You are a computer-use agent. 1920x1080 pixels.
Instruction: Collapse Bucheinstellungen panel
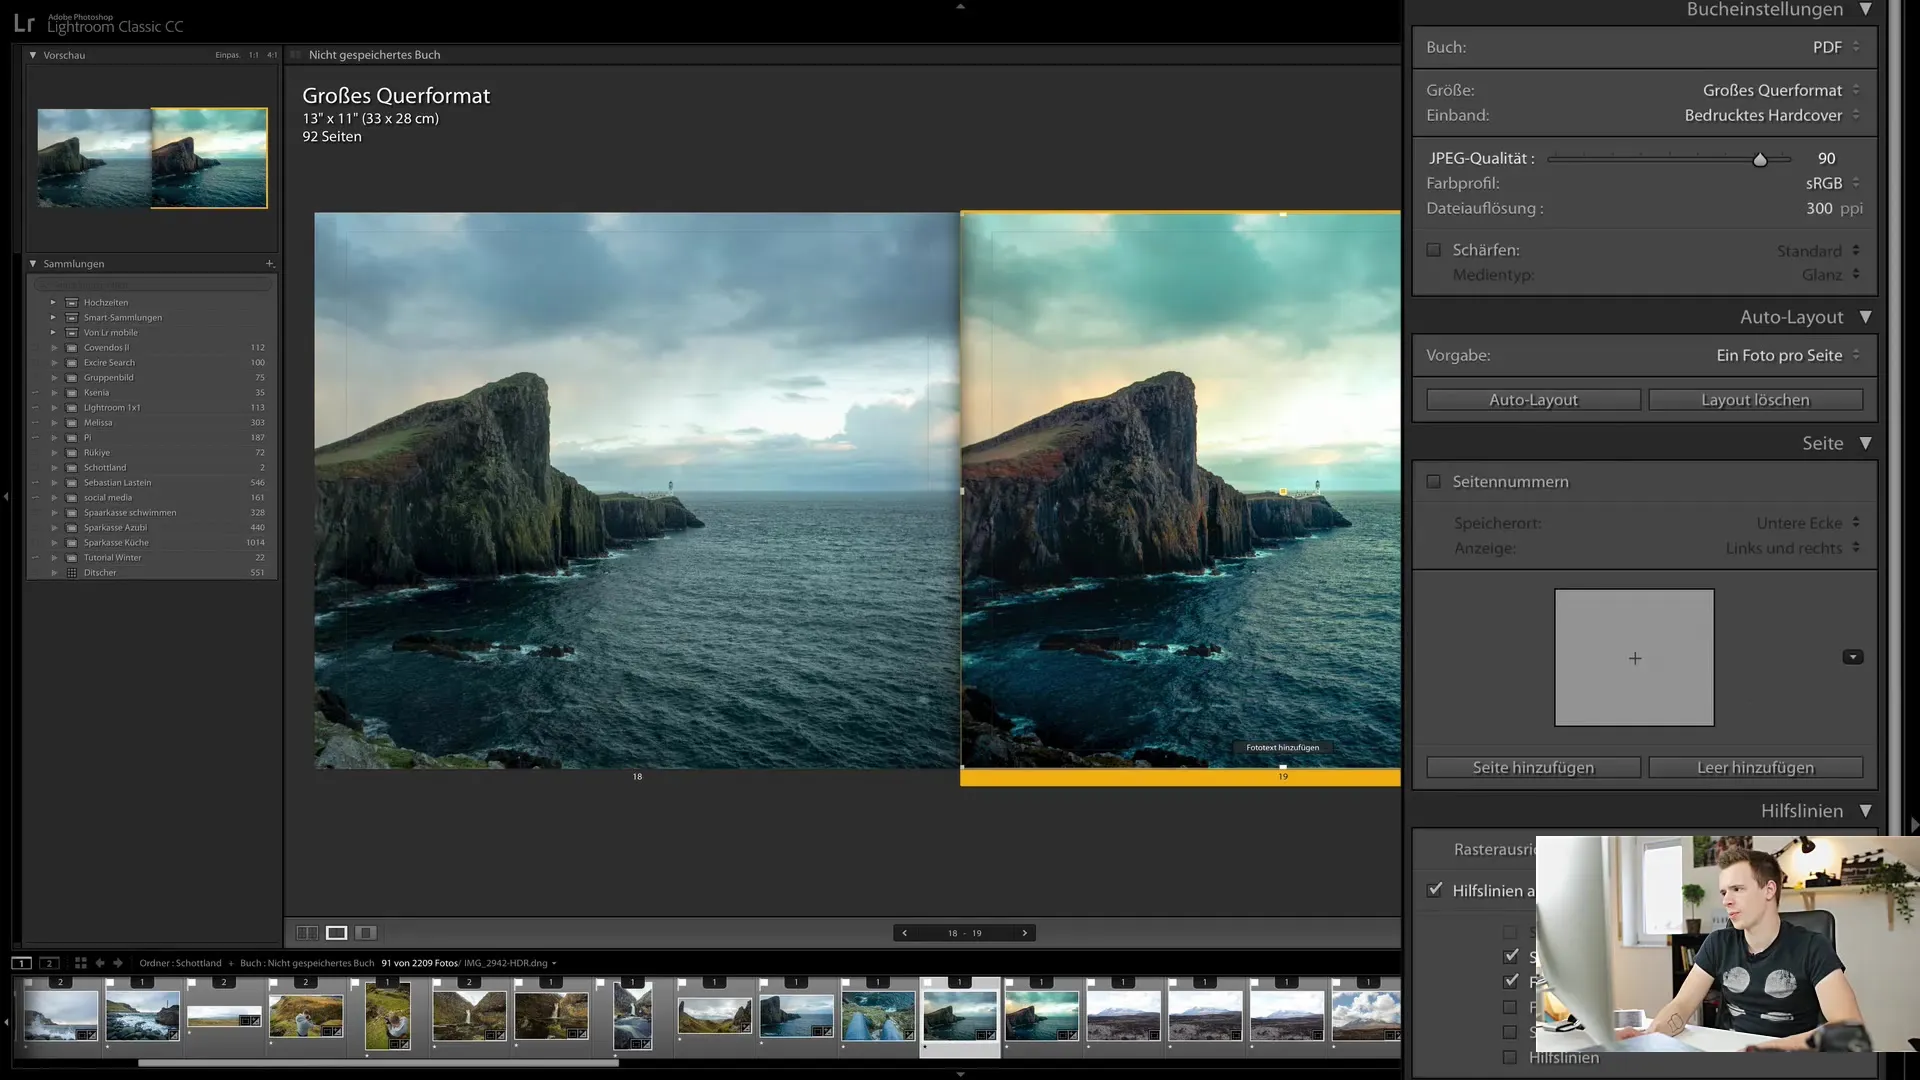[1866, 9]
